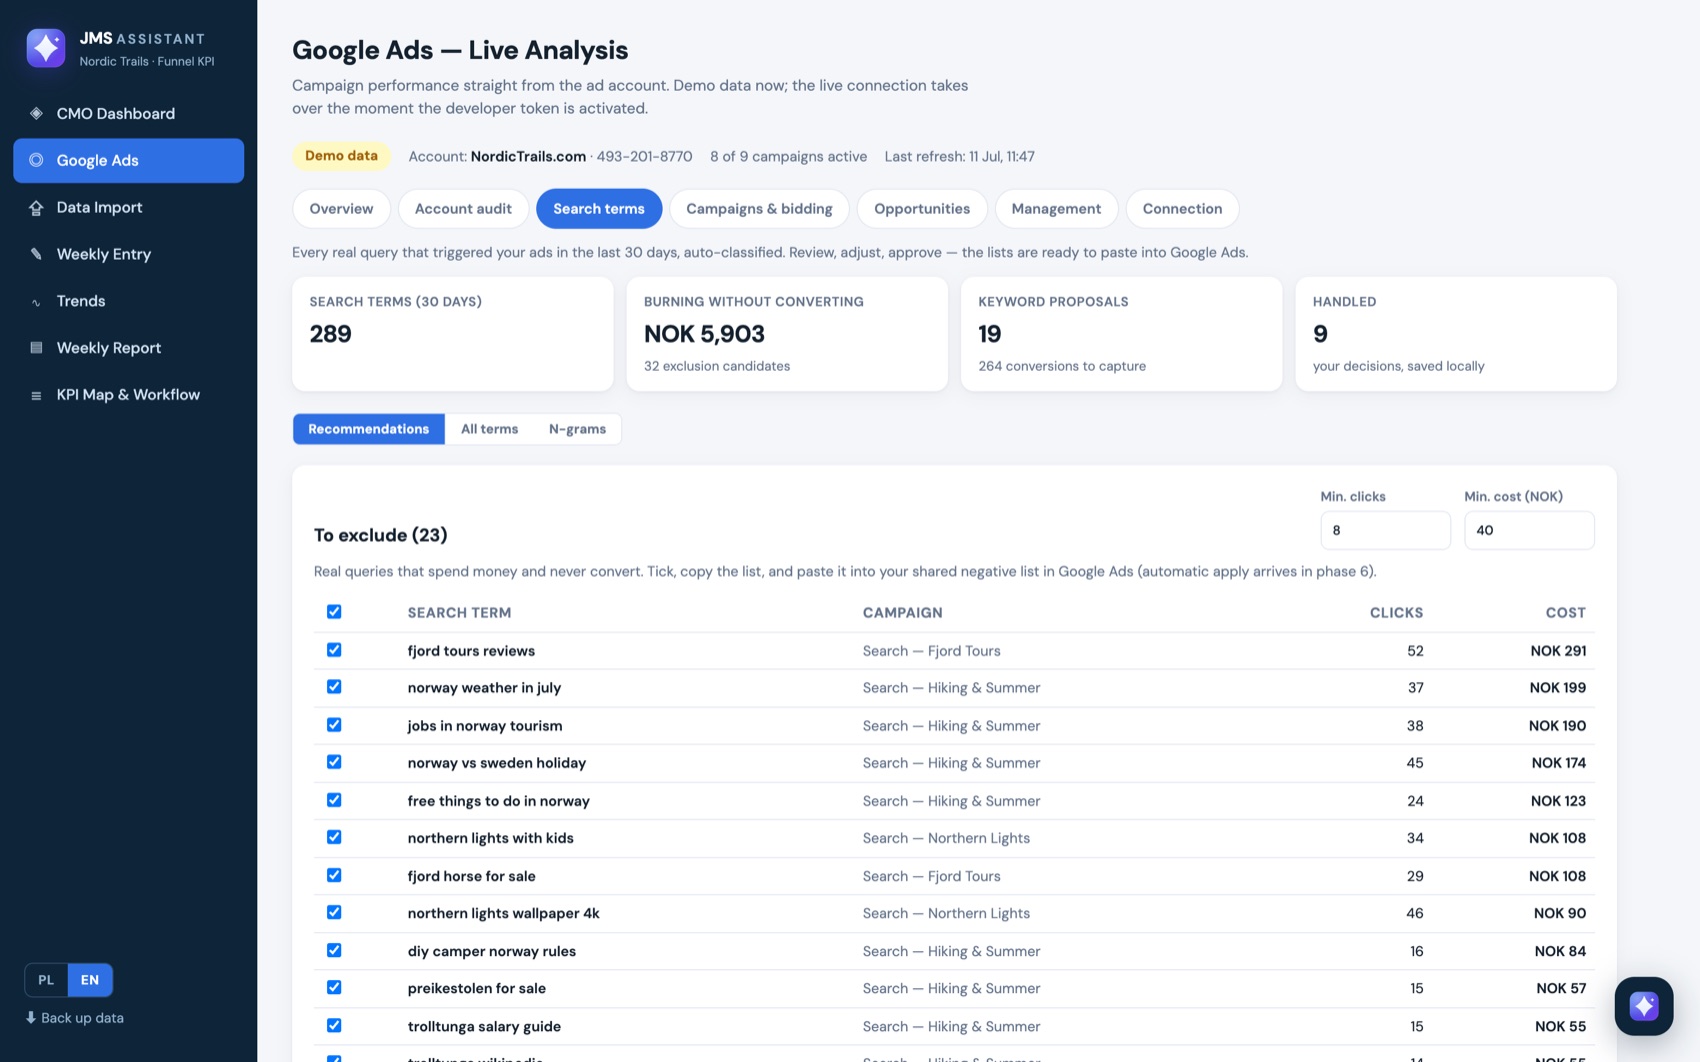Click 'Search — Northern Lights' for wallpaper 4k row

[946, 913]
